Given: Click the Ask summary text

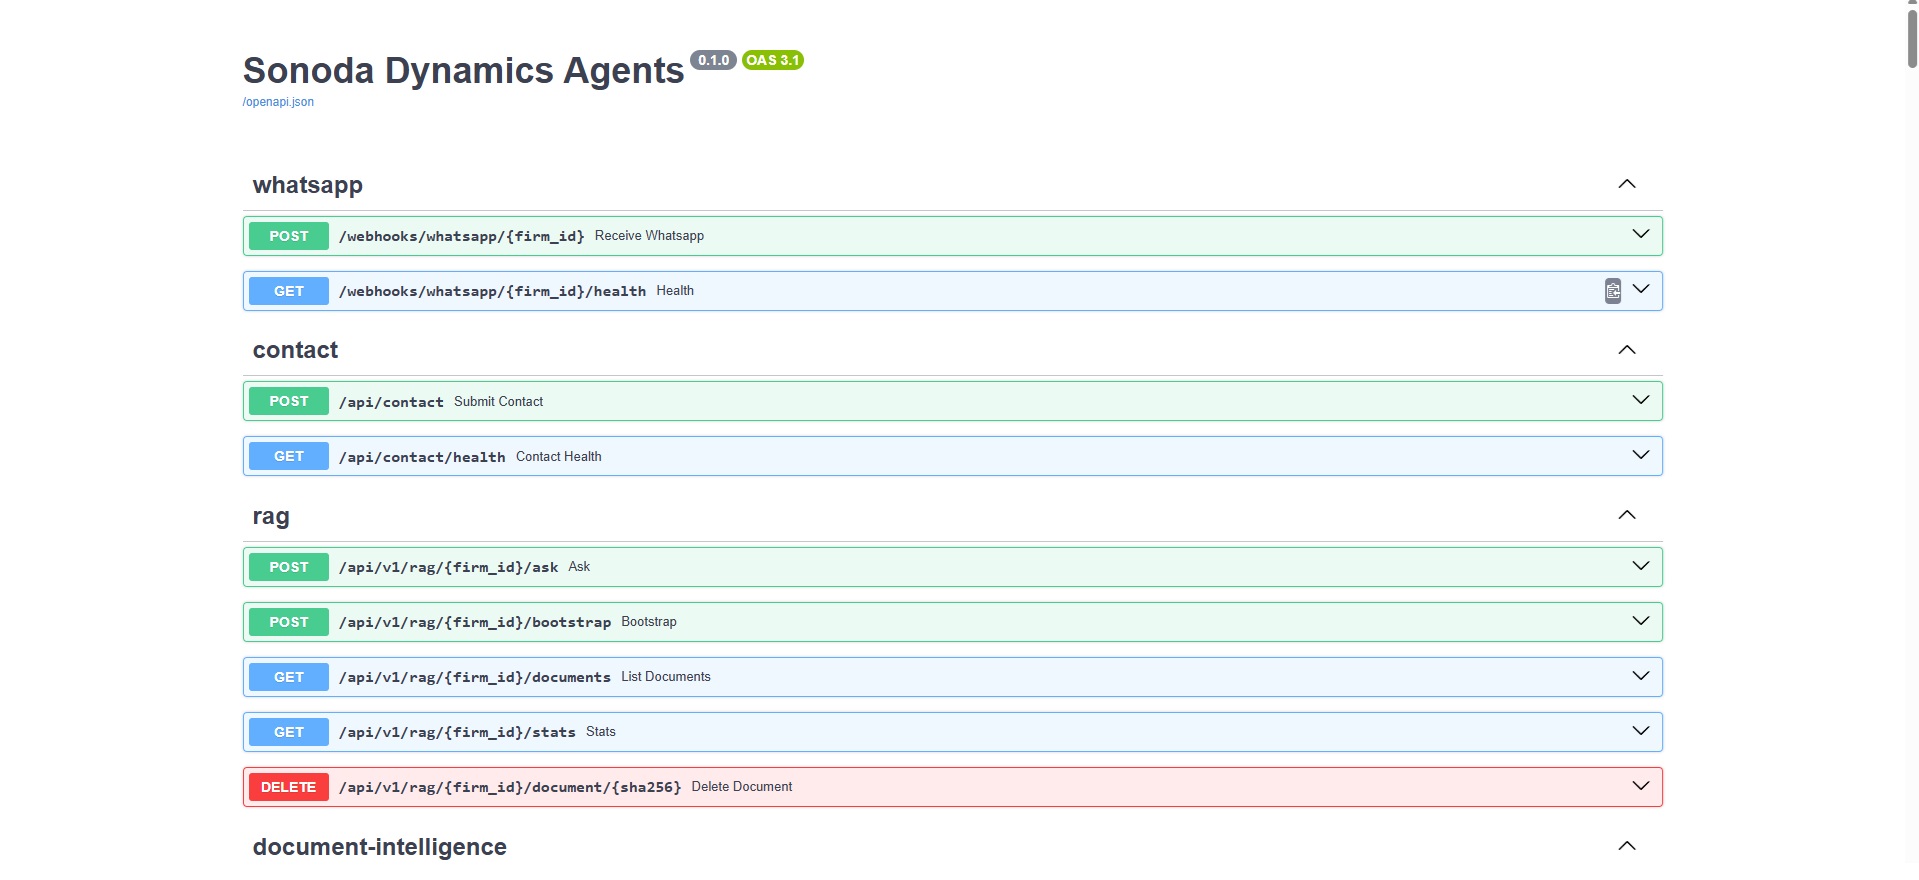Looking at the screenshot, I should 579,567.
